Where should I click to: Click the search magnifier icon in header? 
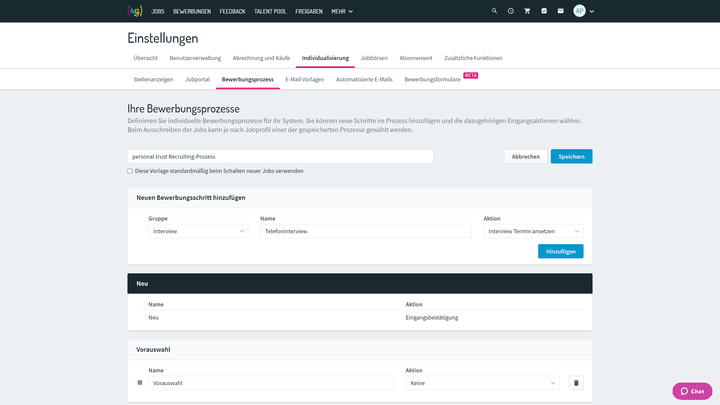494,11
